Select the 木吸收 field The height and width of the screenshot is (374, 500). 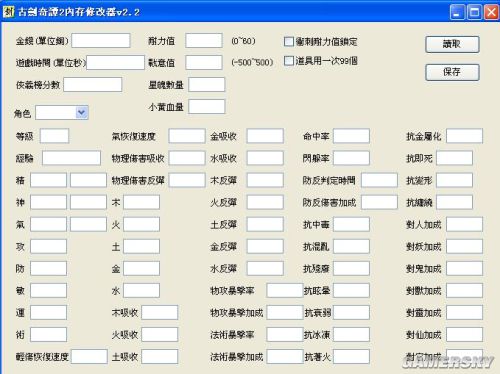coord(160,313)
